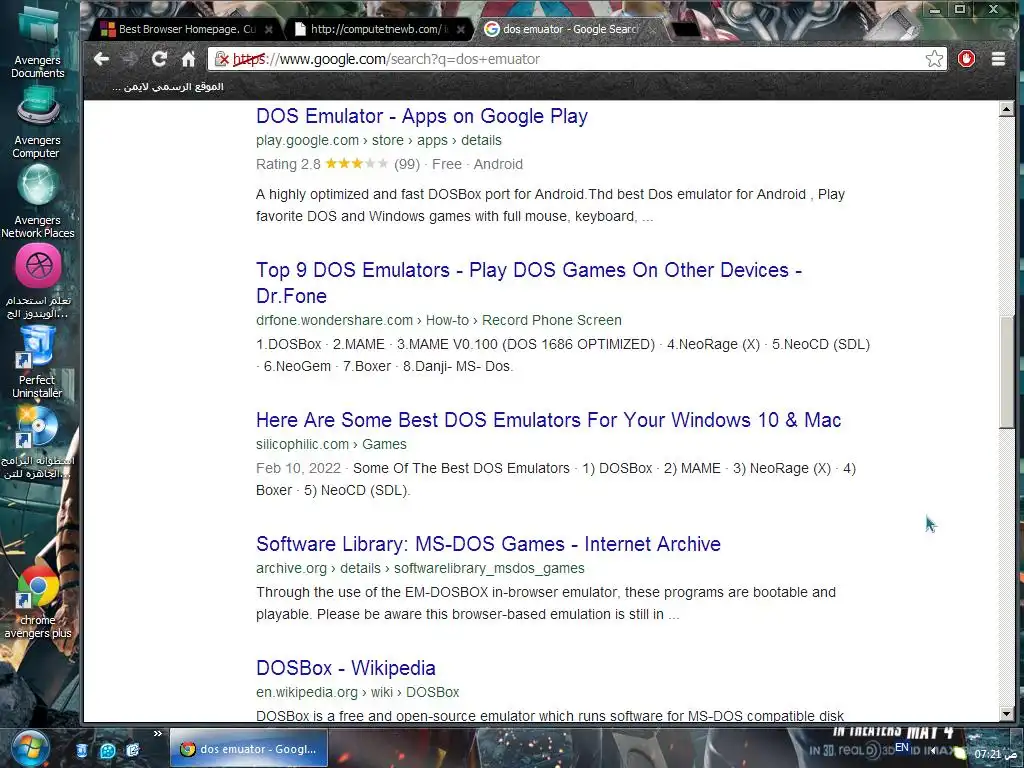Click the page scrollbar down arrow
Viewport: 1024px width, 768px height.
pyautogui.click(x=1006, y=714)
